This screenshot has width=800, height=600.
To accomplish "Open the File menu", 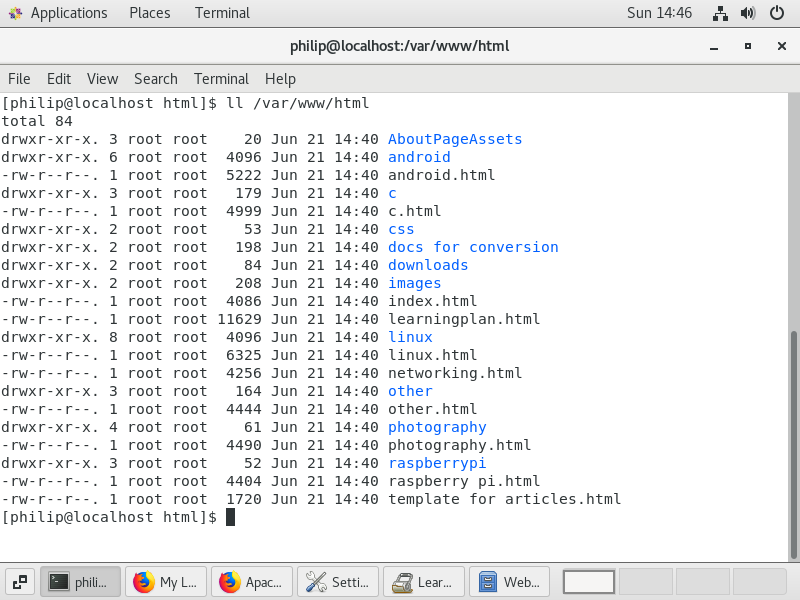I will [19, 79].
